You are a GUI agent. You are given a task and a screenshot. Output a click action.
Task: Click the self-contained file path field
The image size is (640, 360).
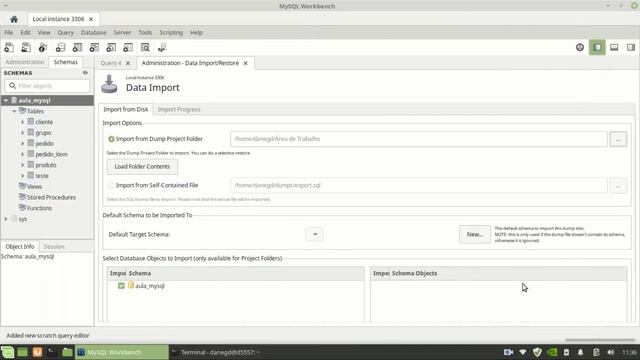coord(419,185)
